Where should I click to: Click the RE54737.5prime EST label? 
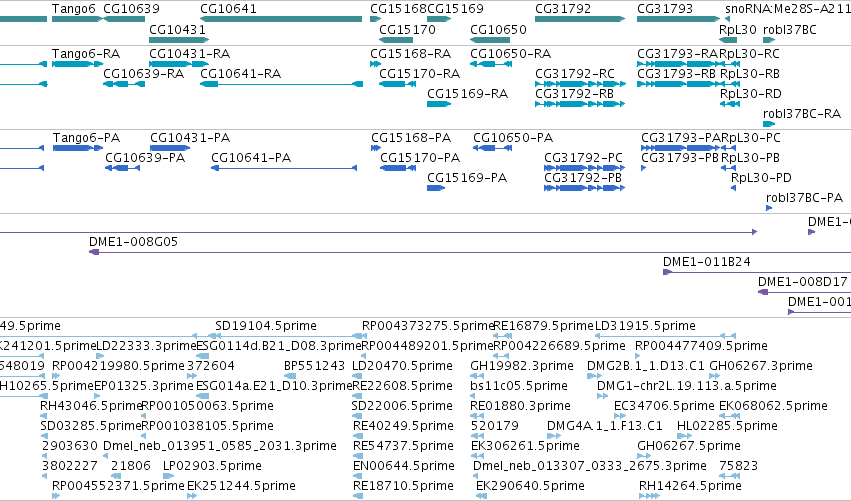coord(403,447)
